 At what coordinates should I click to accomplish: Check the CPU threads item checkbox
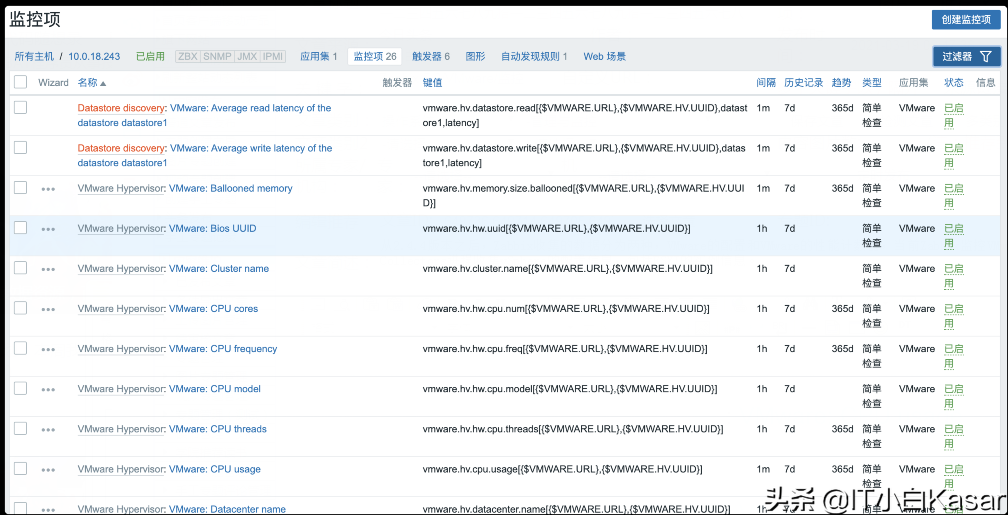pos(21,428)
